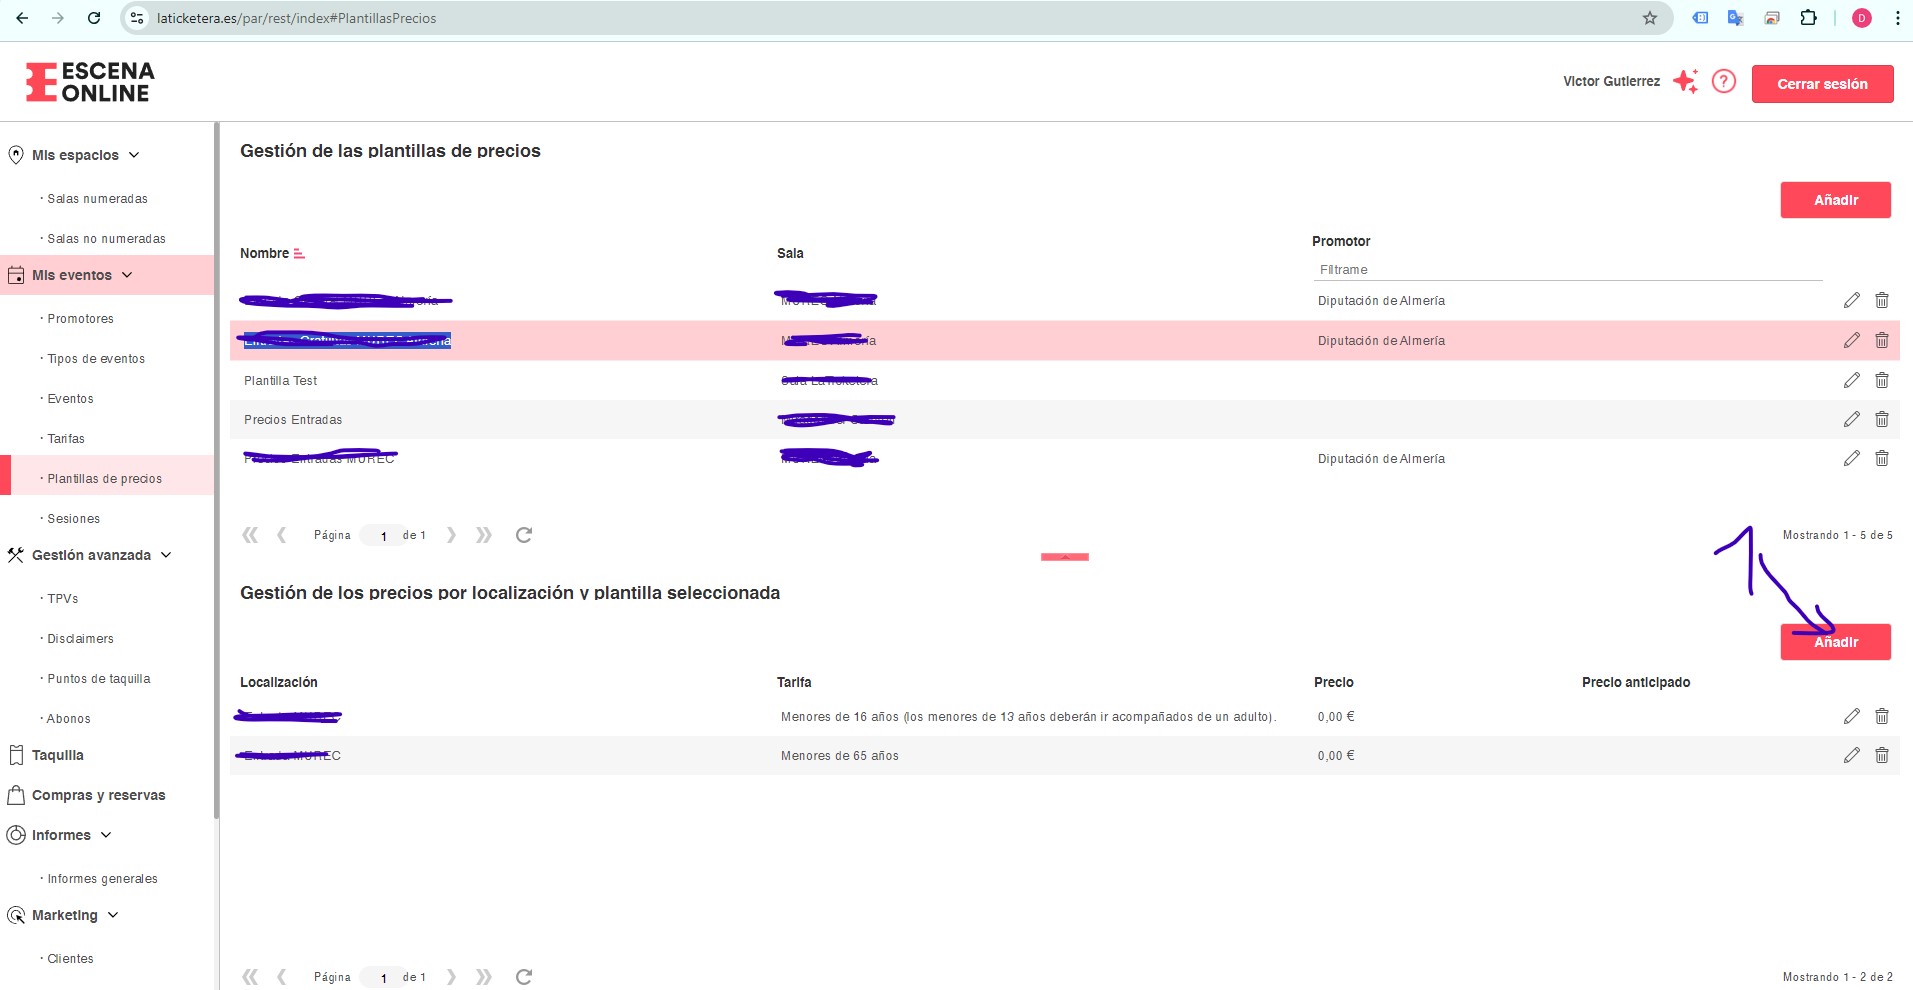Screen dimensions: 1913x990
Task: Select Plantillas de precios in the sidebar
Action: [104, 479]
